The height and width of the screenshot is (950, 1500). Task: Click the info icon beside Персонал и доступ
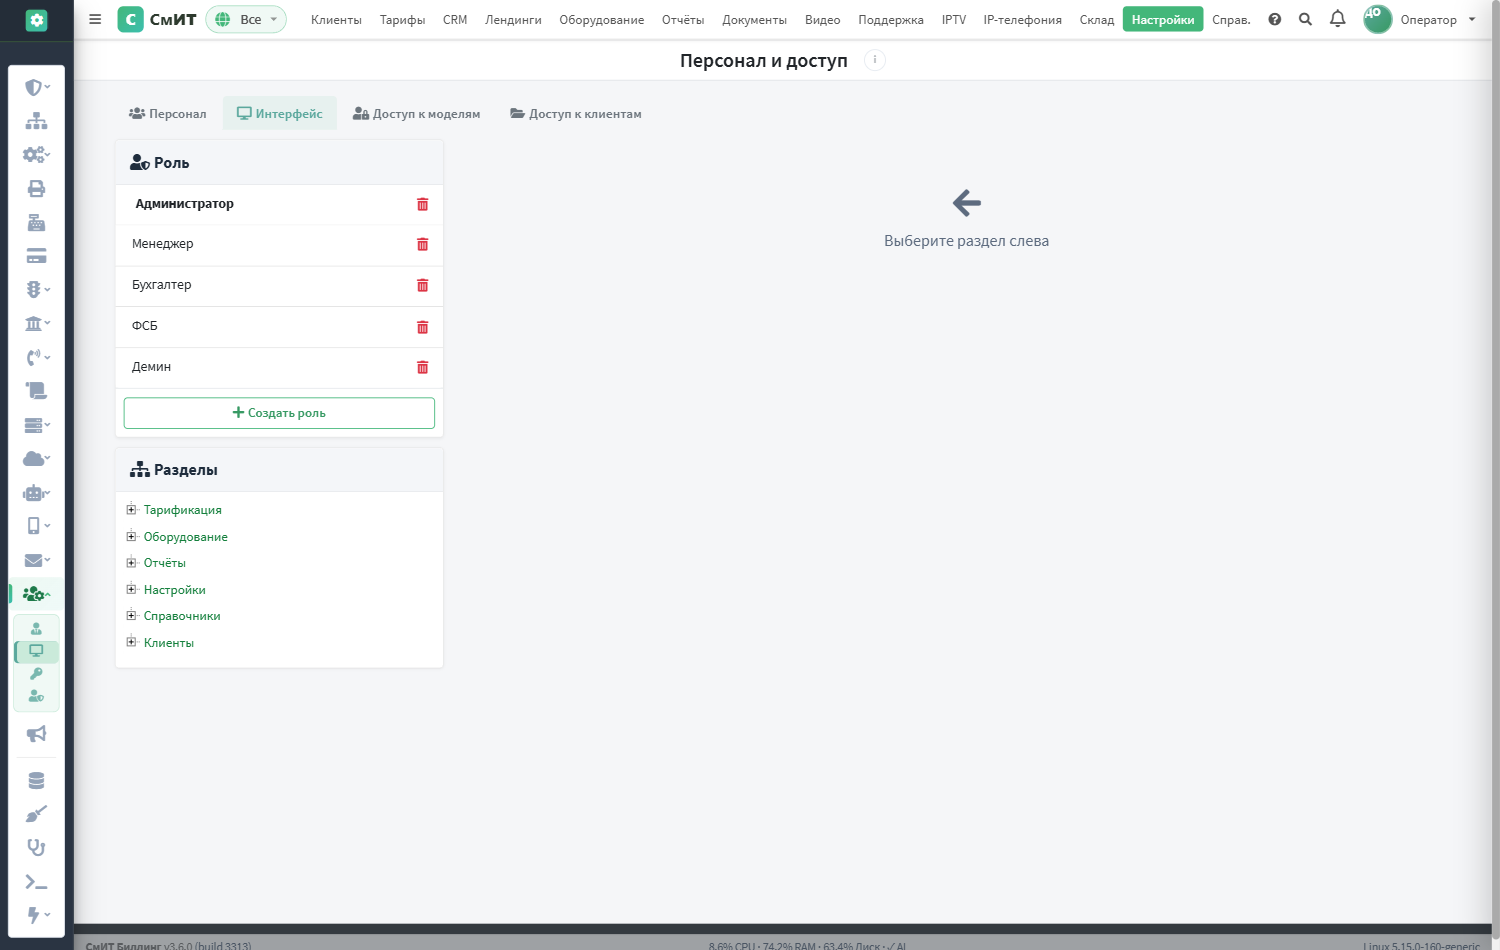[875, 60]
